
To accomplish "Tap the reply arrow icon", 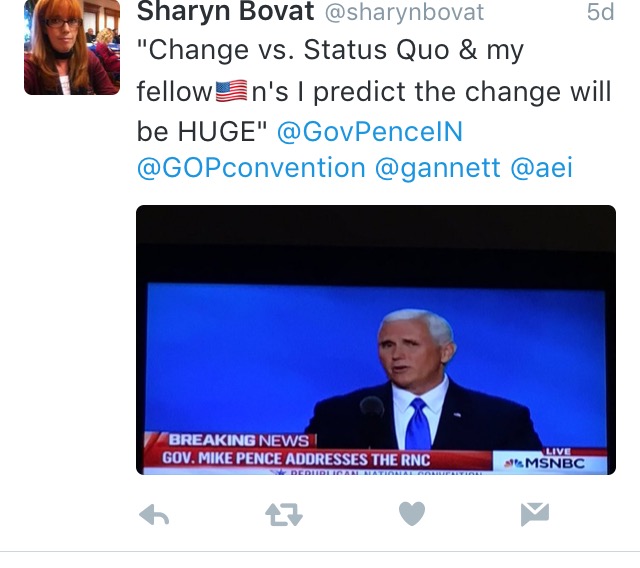I will click(x=154, y=514).
